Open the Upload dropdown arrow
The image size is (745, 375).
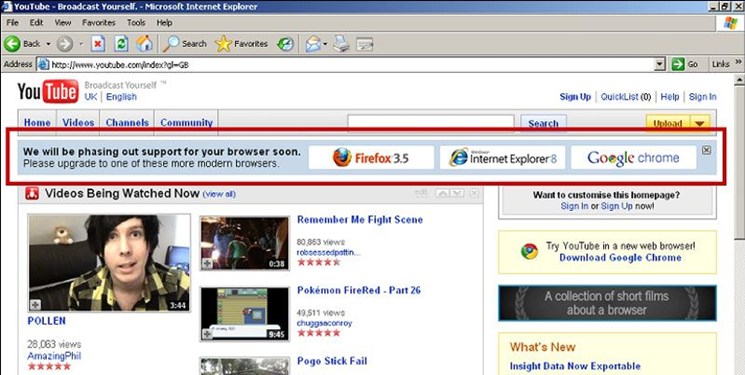click(699, 124)
